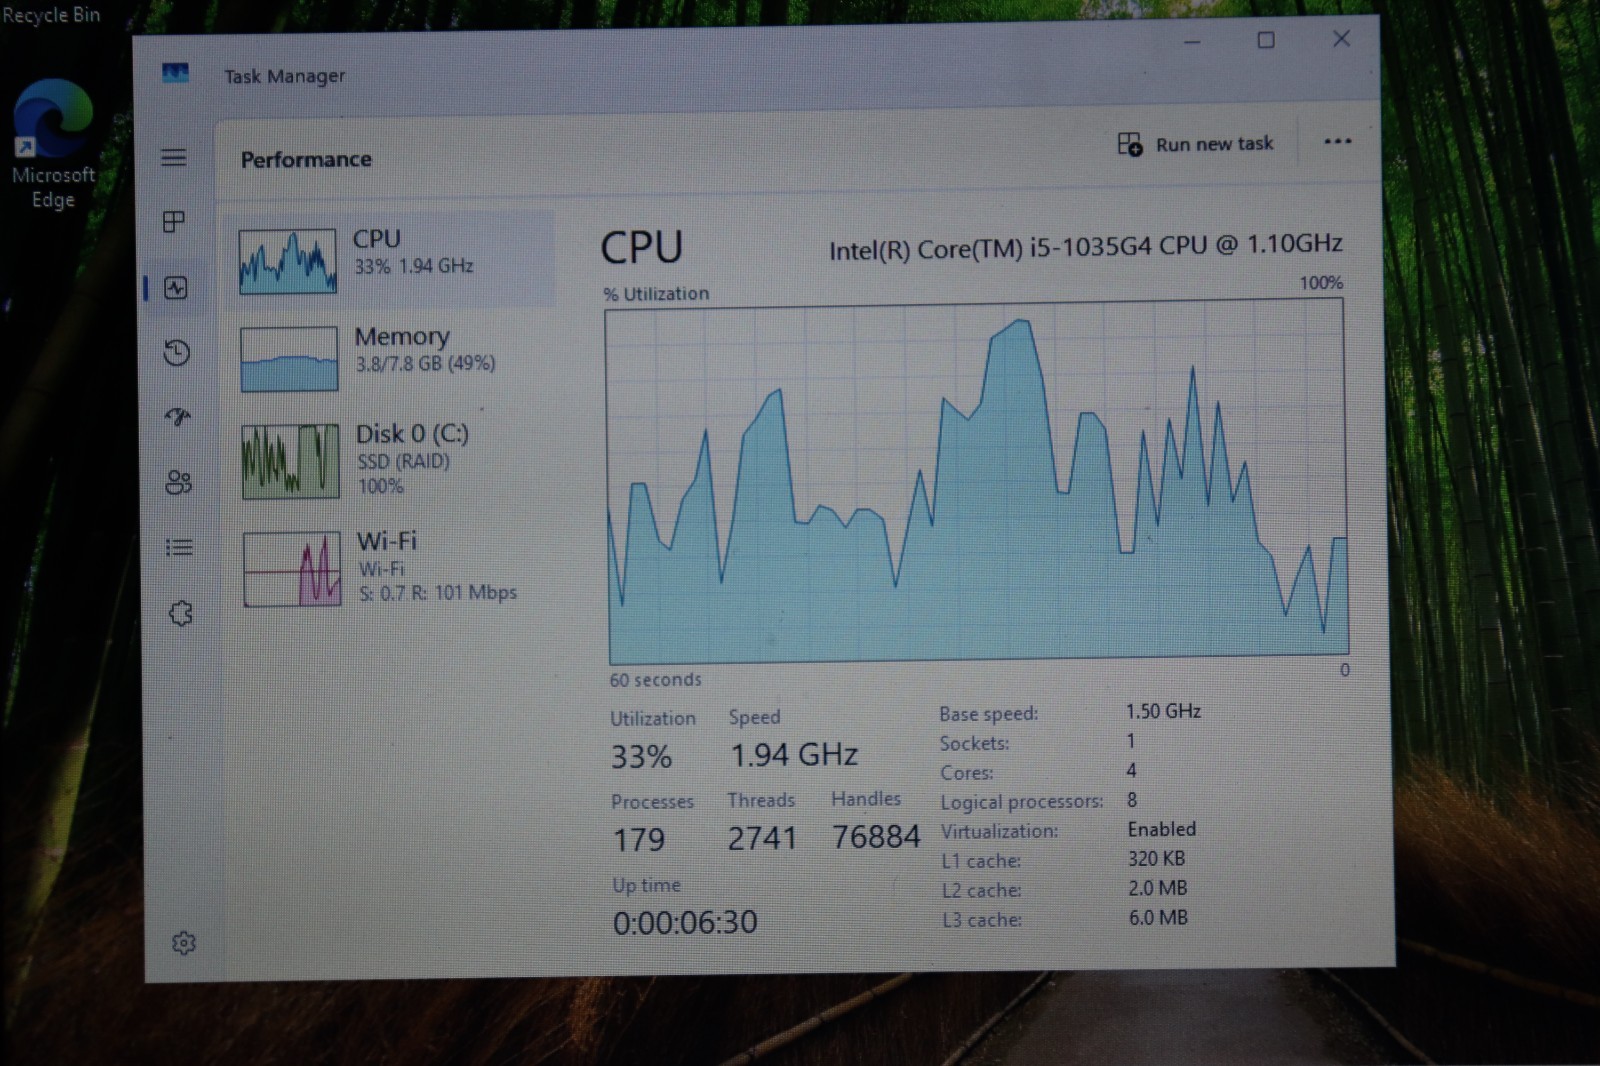Close the Task Manager window
The image size is (1600, 1066).
click(x=1342, y=38)
